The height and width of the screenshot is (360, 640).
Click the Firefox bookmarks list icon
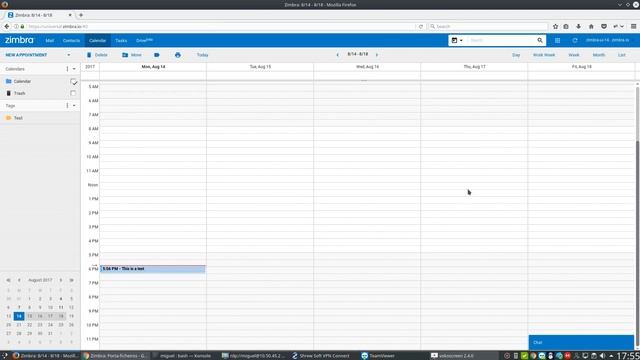(566, 27)
